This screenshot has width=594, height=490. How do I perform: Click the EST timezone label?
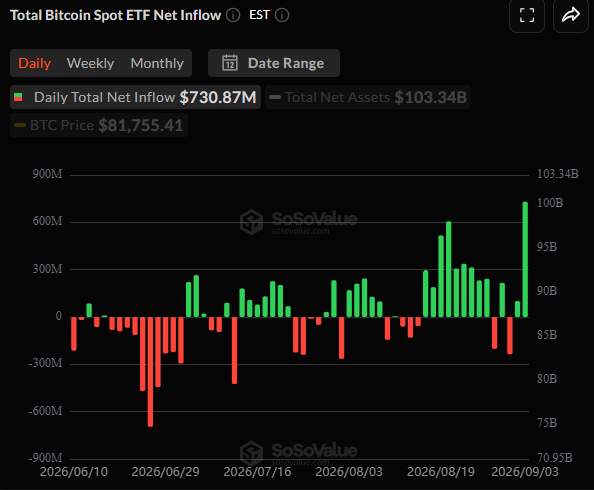259,15
